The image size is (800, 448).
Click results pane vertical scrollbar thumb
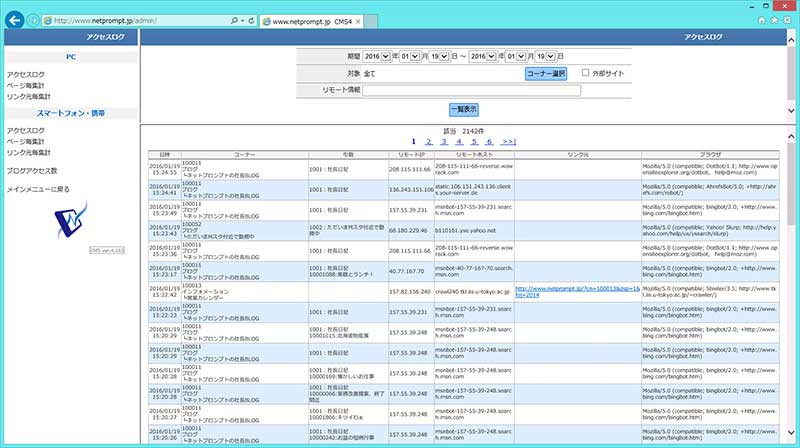791,184
